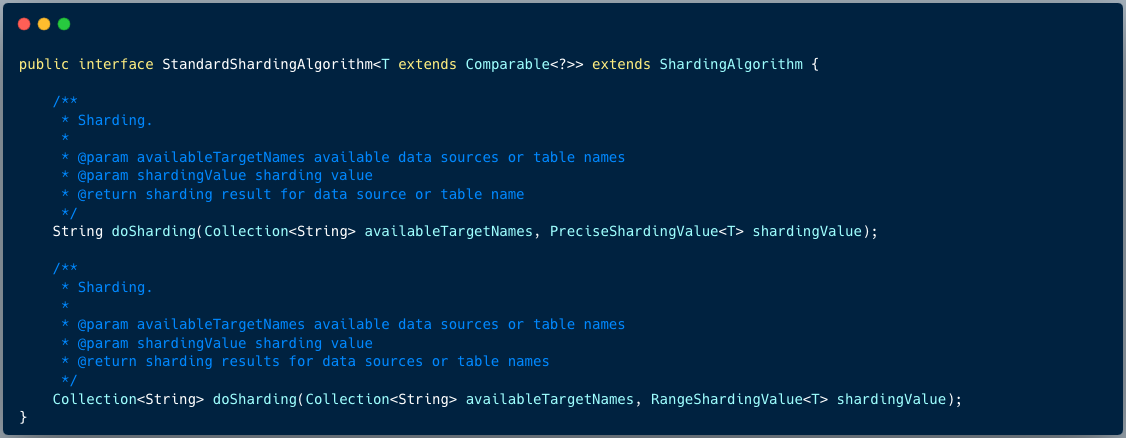1126x438 pixels.
Task: Click the second 'Sharding.' Javadoc description line
Action: tap(114, 287)
